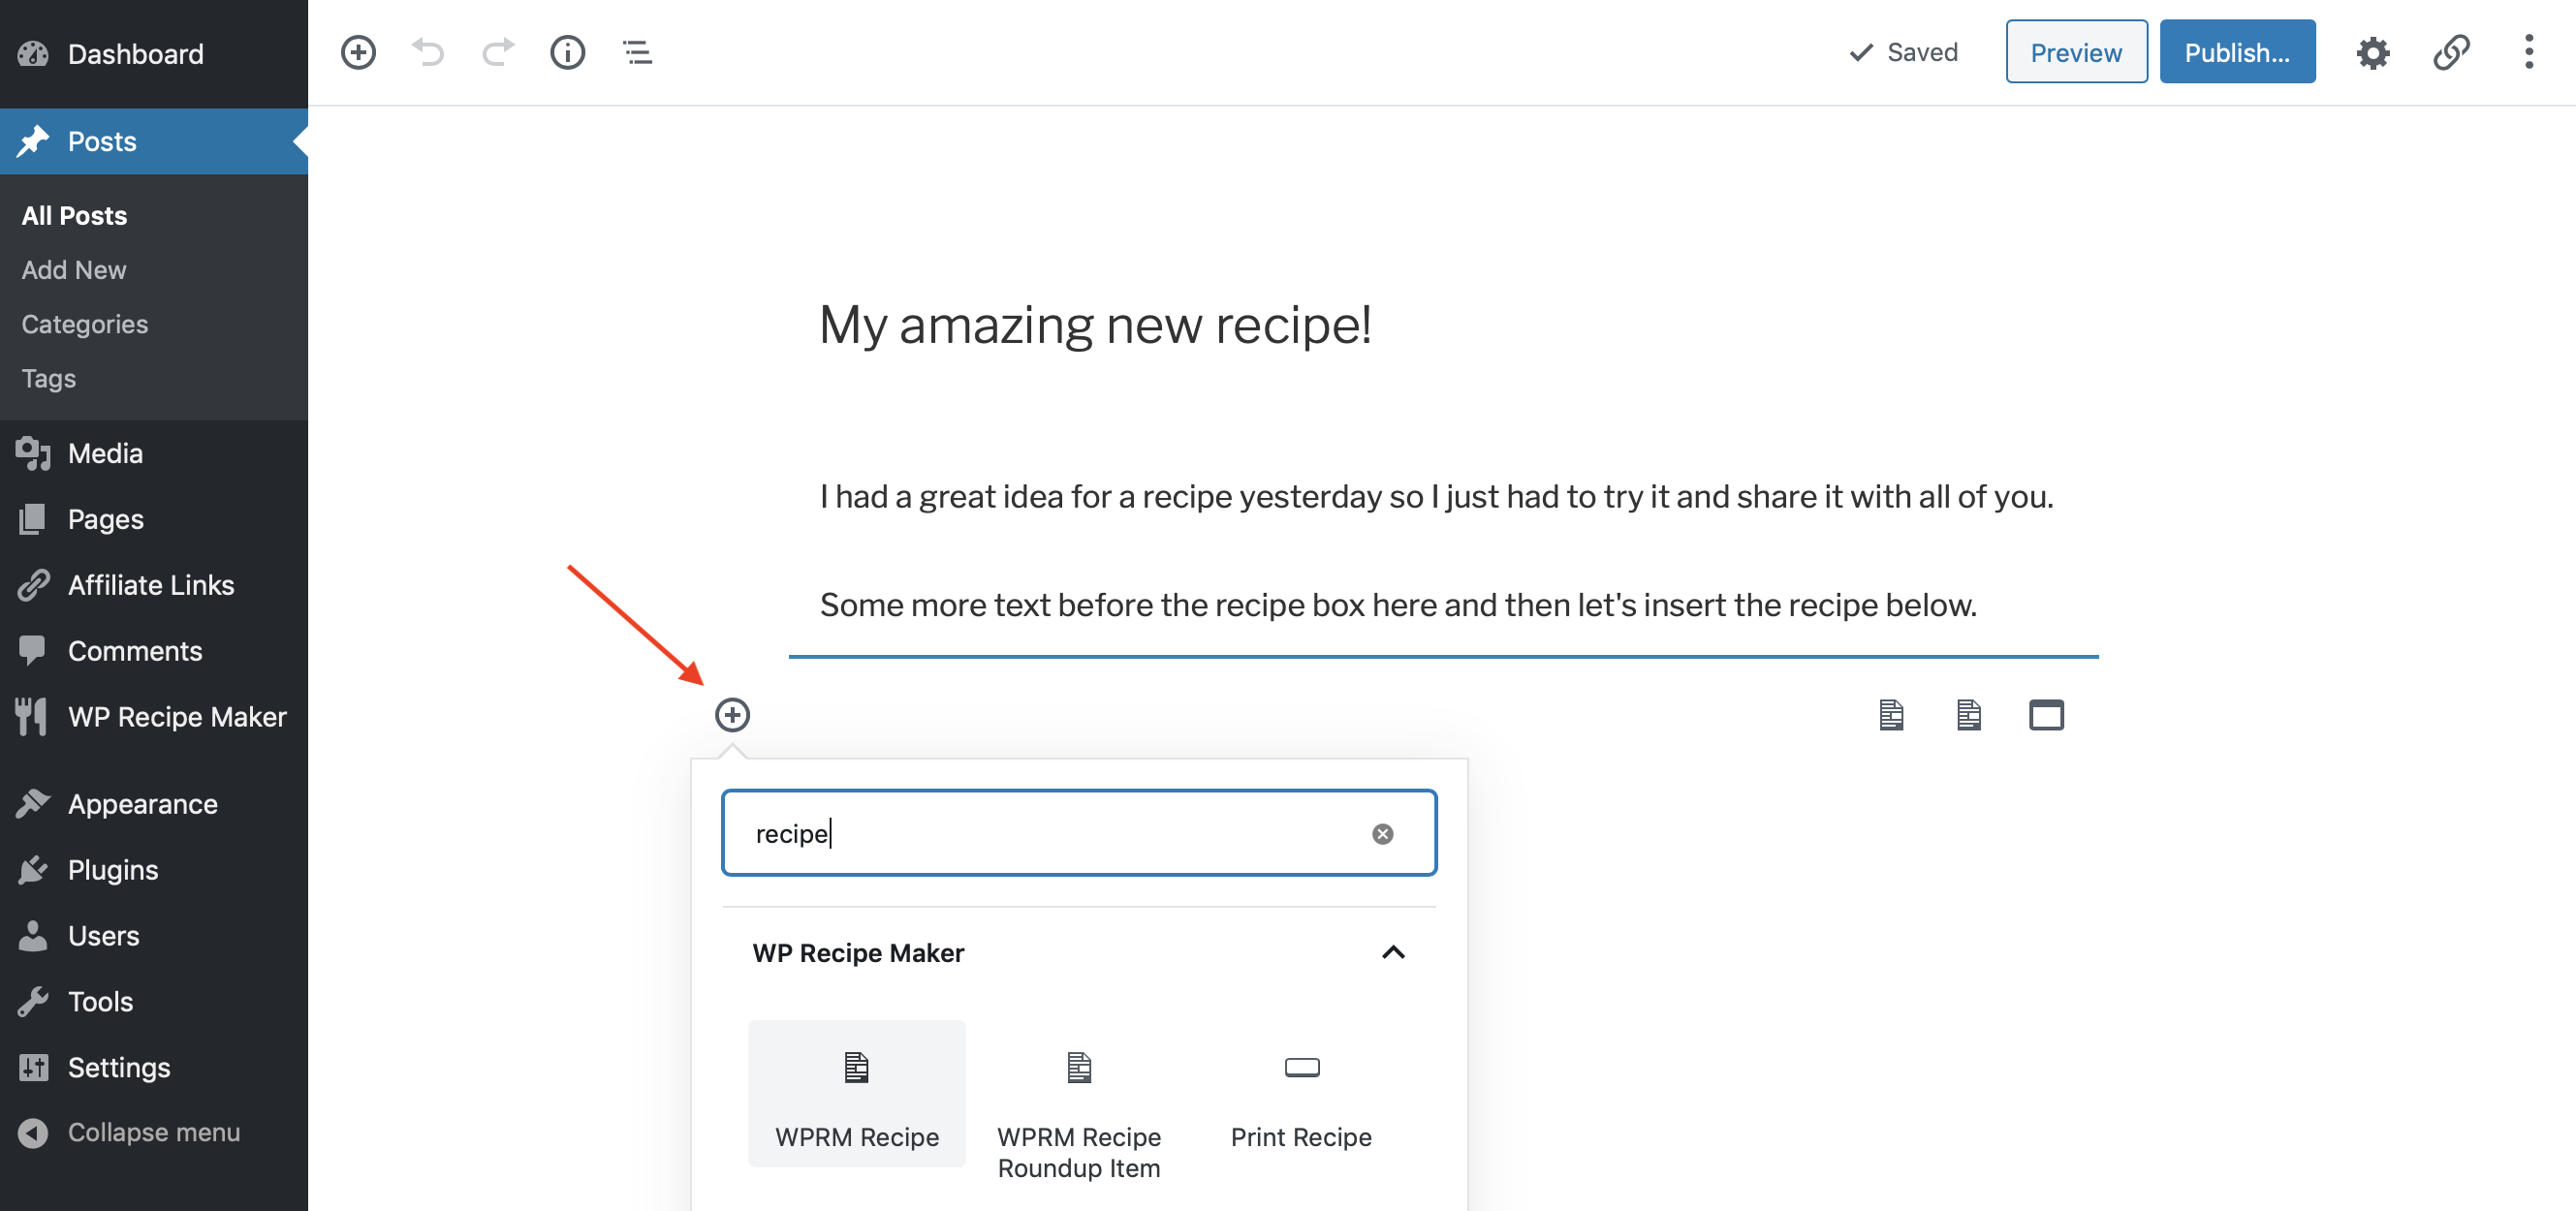The height and width of the screenshot is (1211, 2576).
Task: Clear the block search field
Action: [x=1382, y=834]
